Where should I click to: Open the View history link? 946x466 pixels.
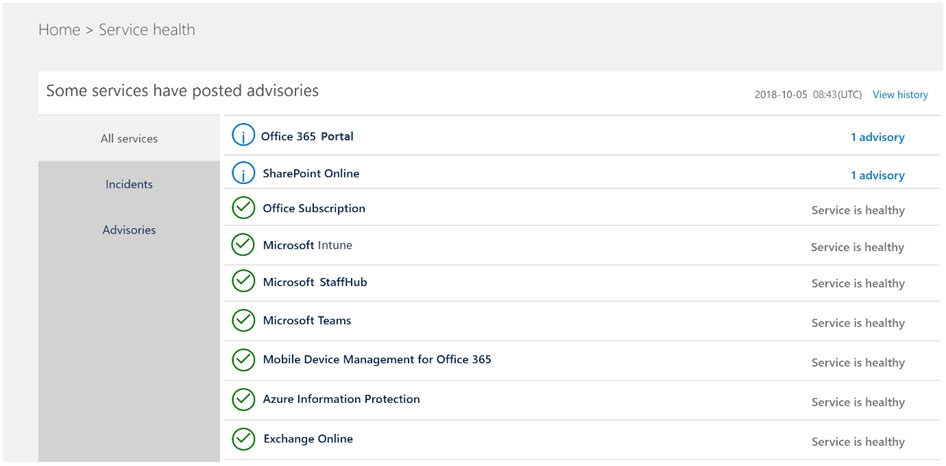point(900,95)
